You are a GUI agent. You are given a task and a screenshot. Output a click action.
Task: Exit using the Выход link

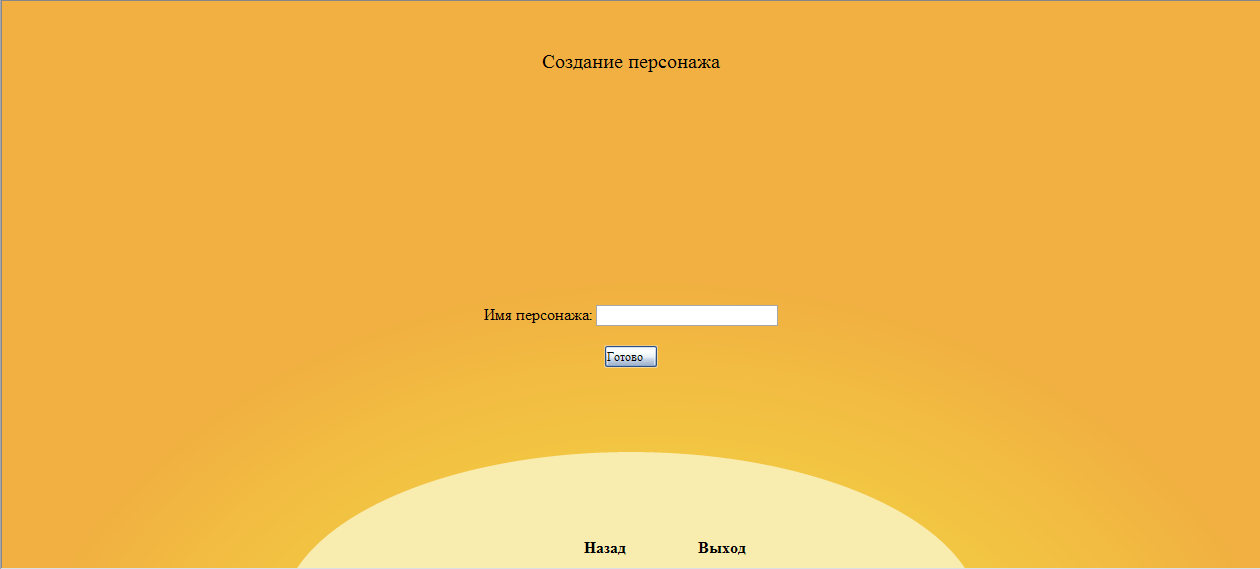tap(722, 548)
